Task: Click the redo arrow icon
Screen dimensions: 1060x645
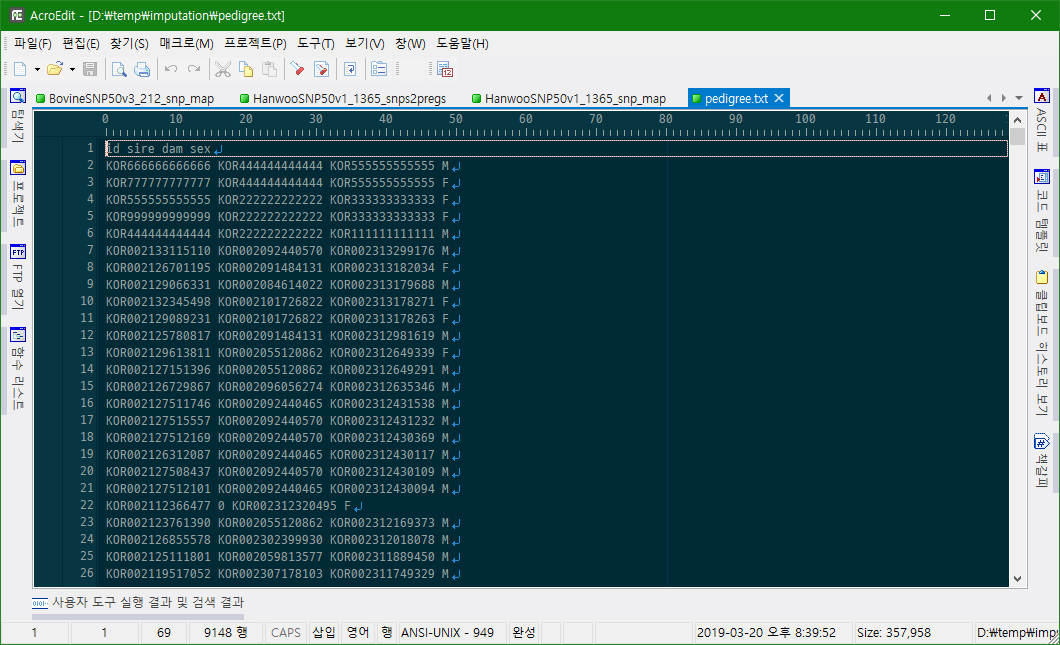Action: [x=194, y=69]
